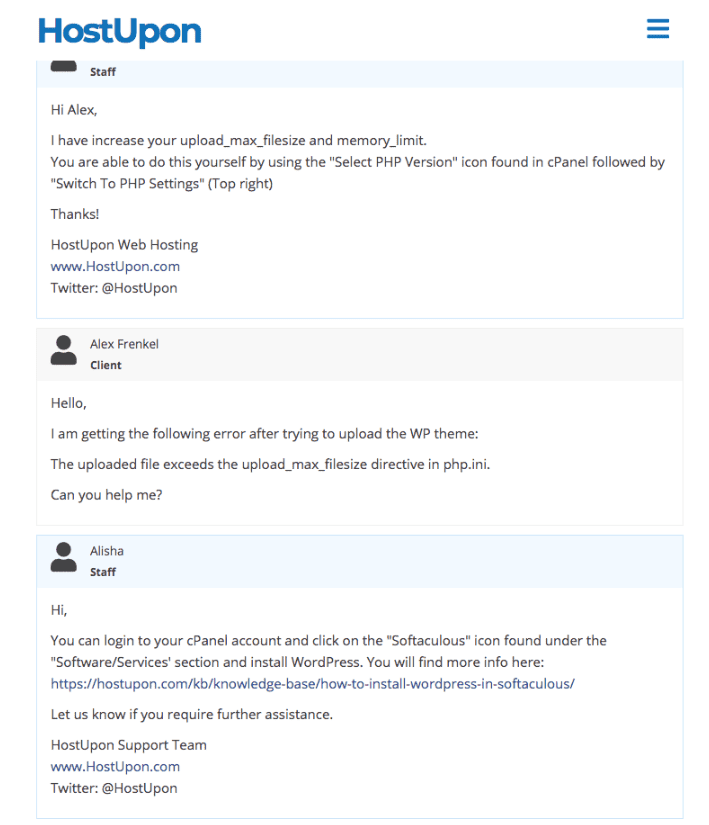
Task: Click the Alisha name label
Action: pos(107,551)
